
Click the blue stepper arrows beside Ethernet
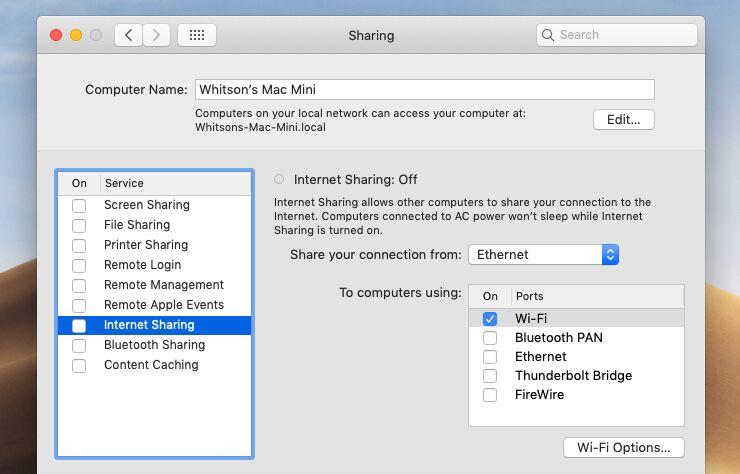coord(610,254)
